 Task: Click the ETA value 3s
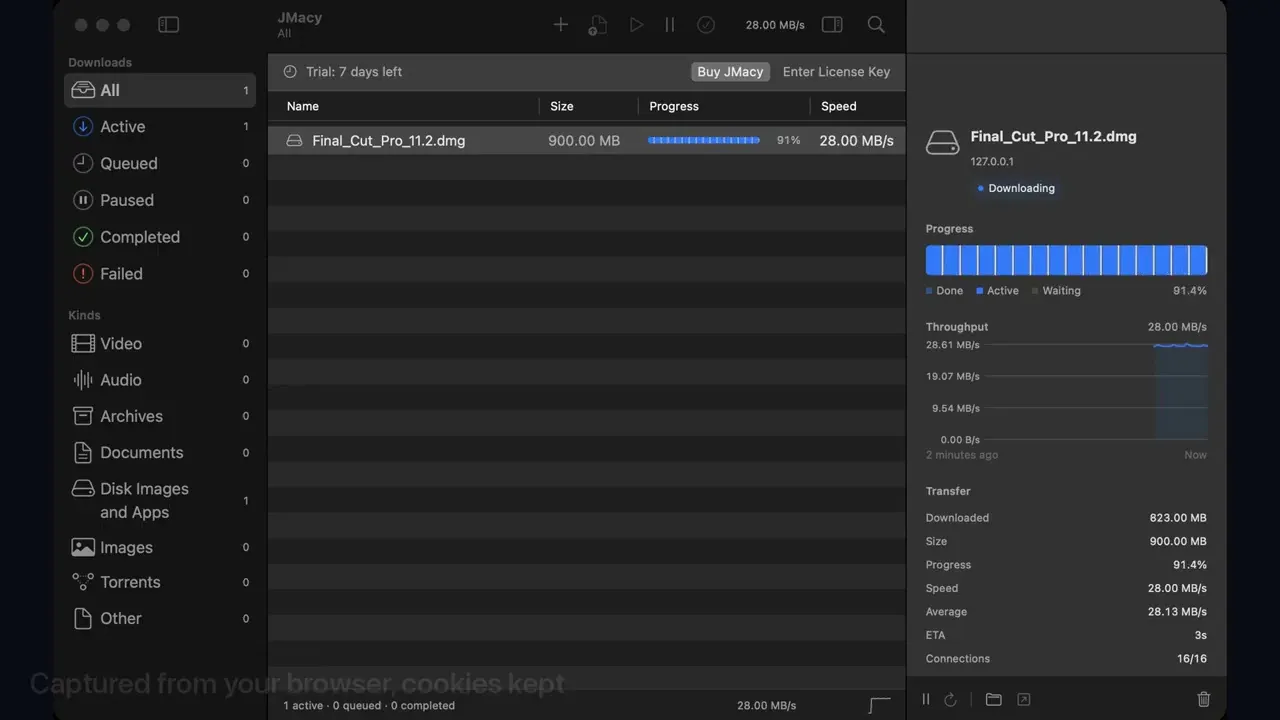1200,635
